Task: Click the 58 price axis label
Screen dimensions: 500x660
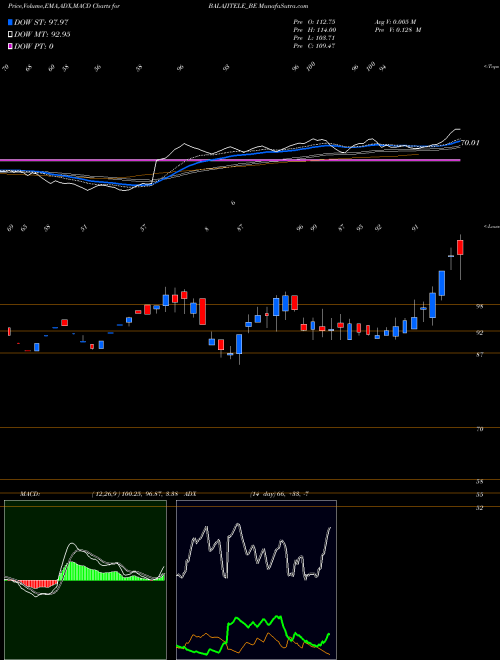Action: point(479,482)
